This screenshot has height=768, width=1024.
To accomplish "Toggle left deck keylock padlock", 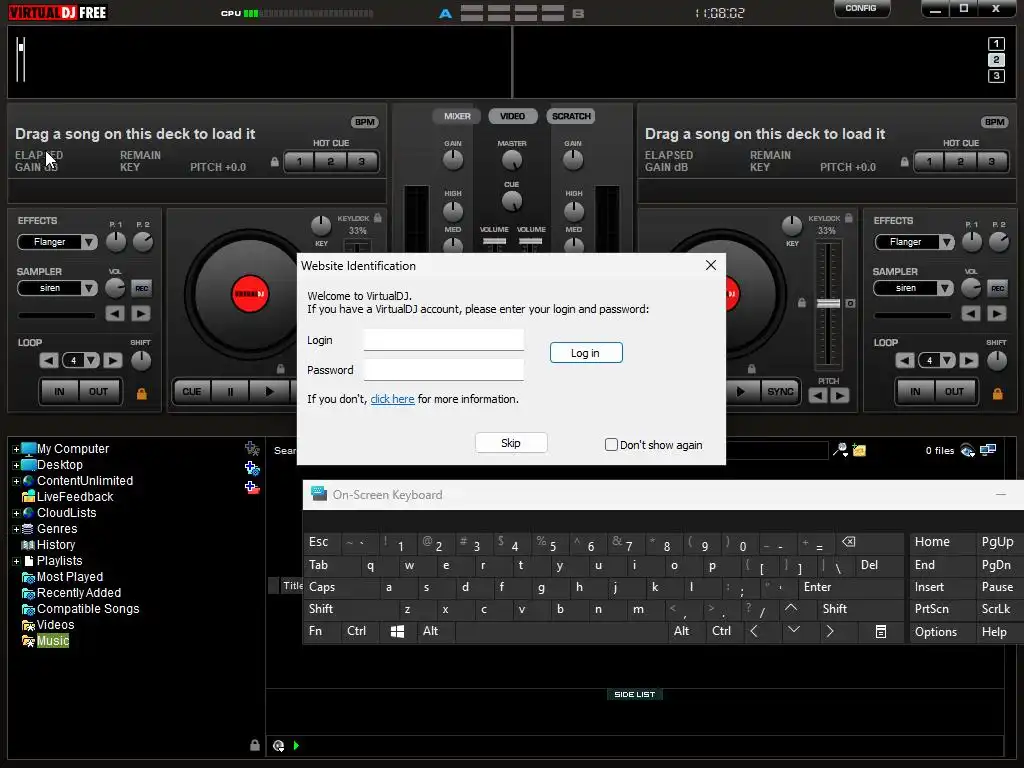I will (377, 218).
